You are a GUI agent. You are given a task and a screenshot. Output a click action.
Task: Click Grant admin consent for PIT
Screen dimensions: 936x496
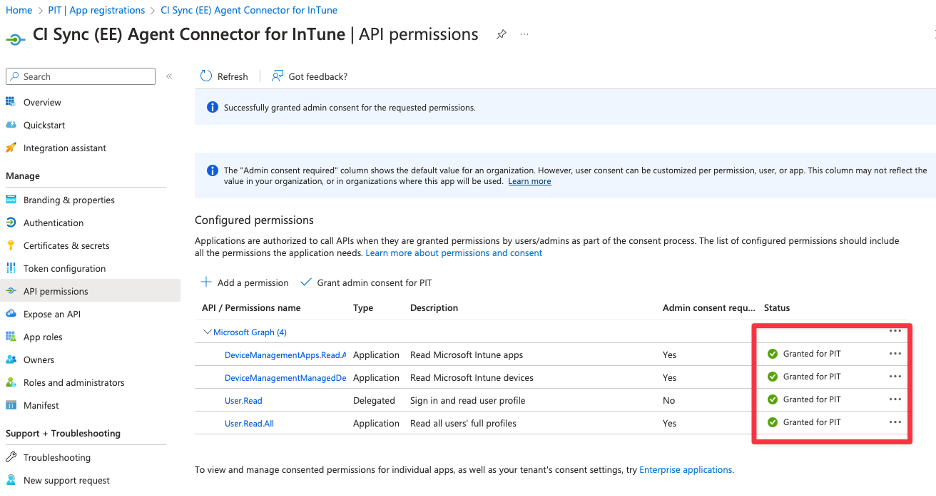[374, 282]
